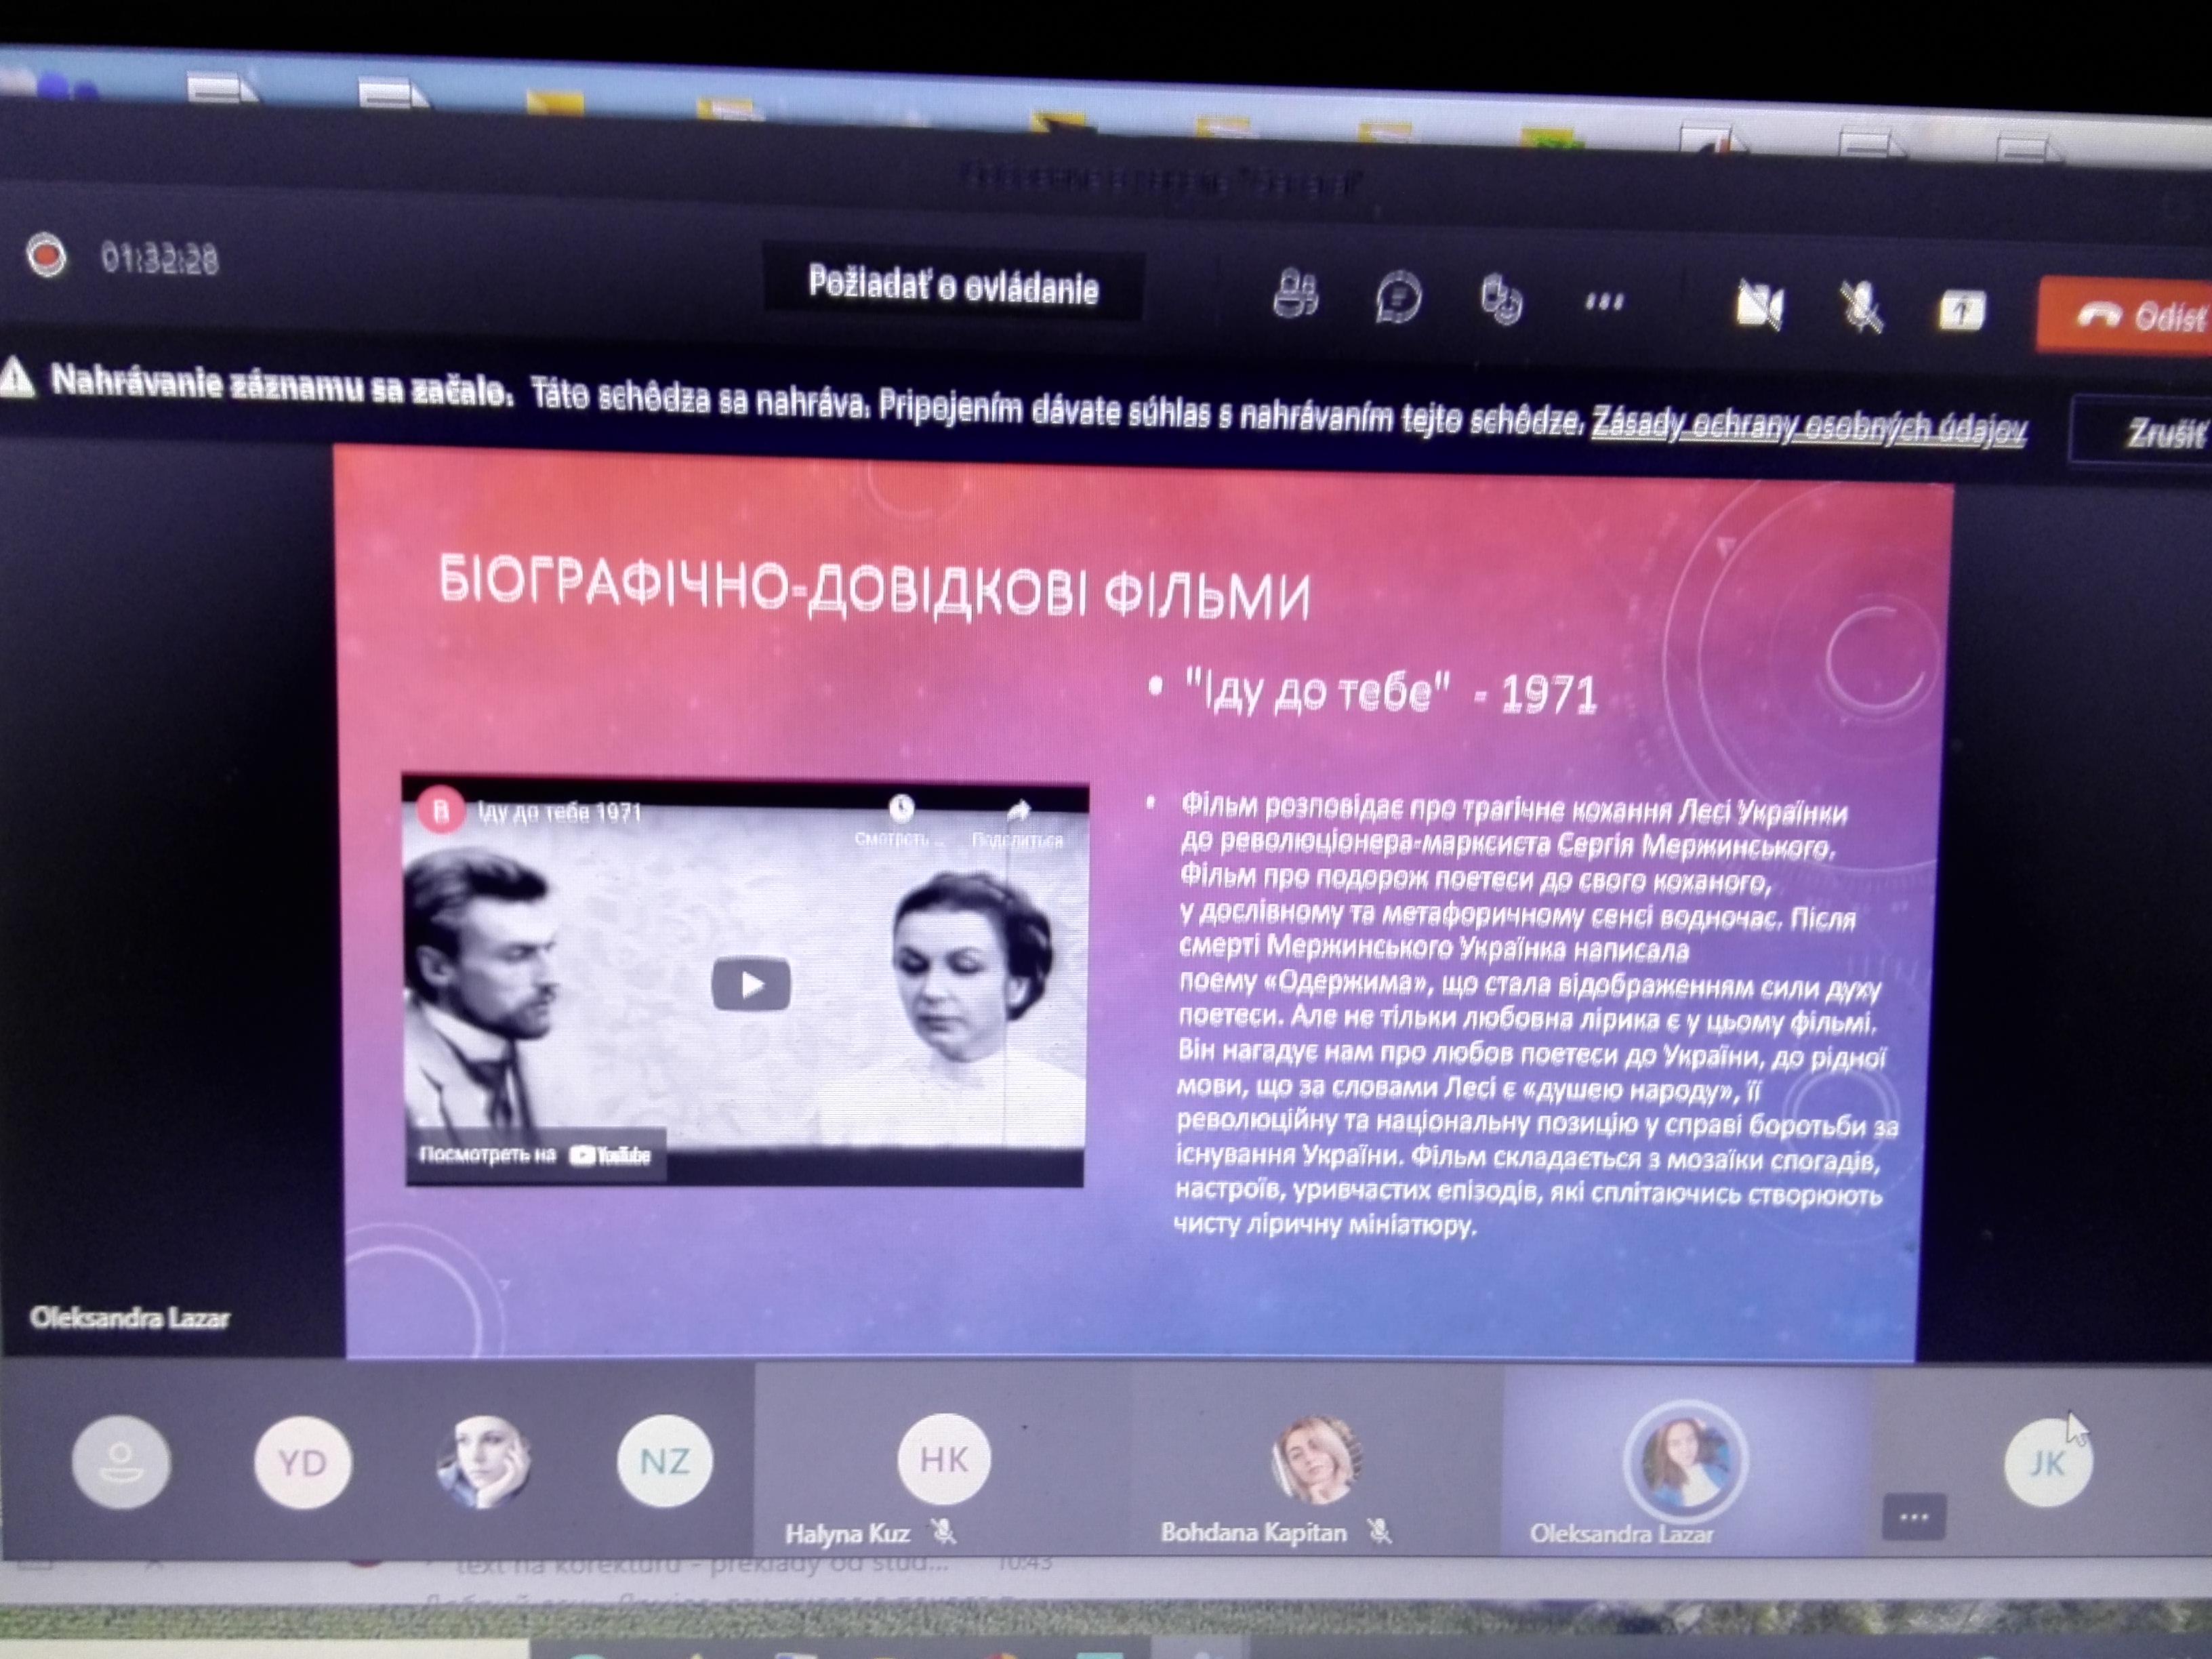
Task: Click Посмотреть на YouTube link
Action: pyautogui.click(x=535, y=1155)
